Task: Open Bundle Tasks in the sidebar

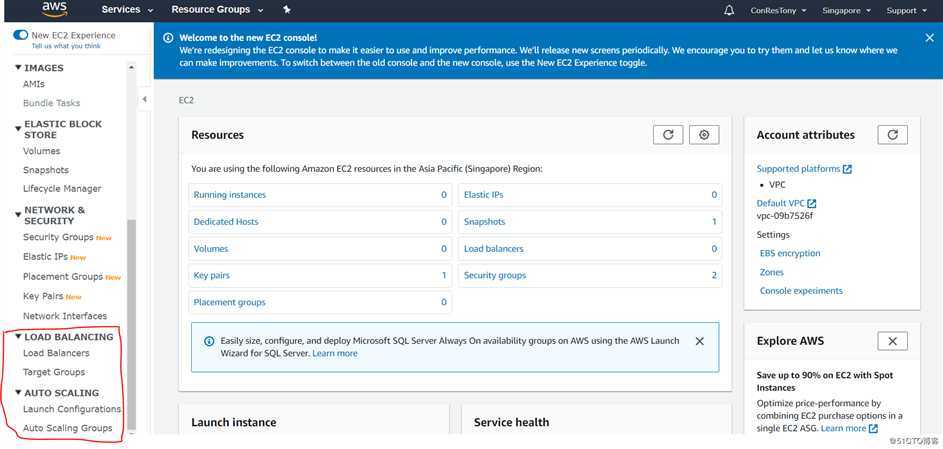Action: [x=51, y=103]
